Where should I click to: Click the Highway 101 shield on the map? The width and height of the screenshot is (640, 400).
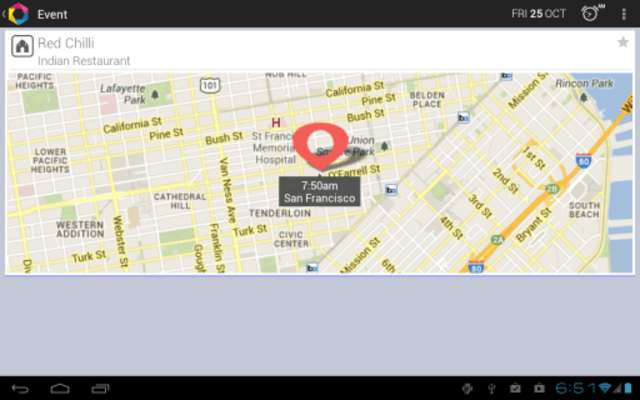point(210,85)
